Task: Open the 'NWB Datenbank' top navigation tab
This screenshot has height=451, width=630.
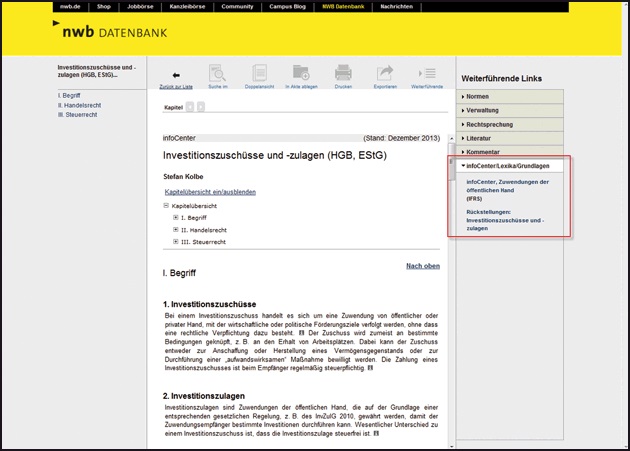Action: (x=344, y=6)
